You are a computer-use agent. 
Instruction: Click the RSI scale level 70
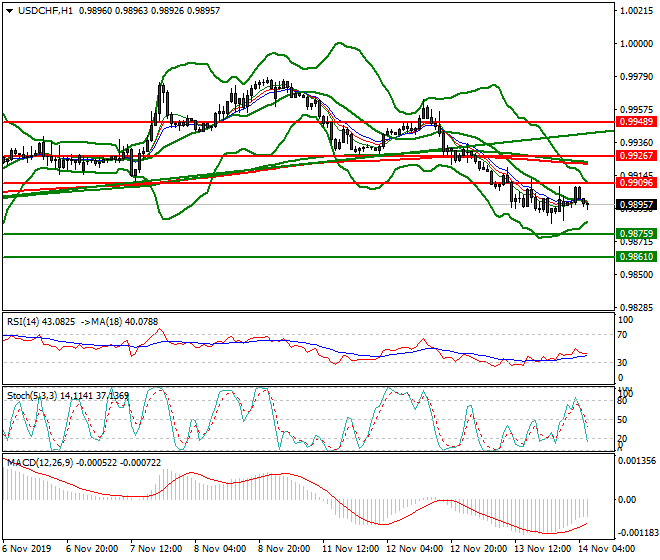[x=623, y=335]
